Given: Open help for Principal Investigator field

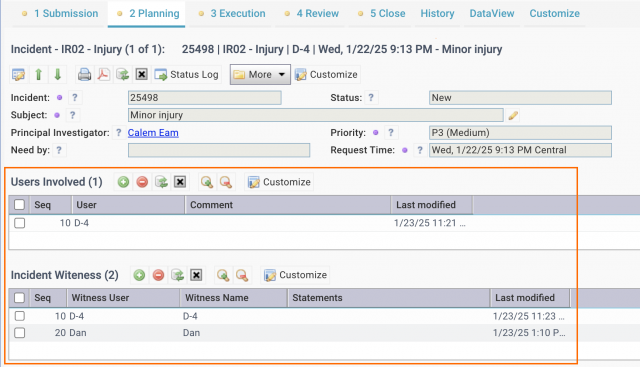Looking at the screenshot, I should [x=118, y=133].
